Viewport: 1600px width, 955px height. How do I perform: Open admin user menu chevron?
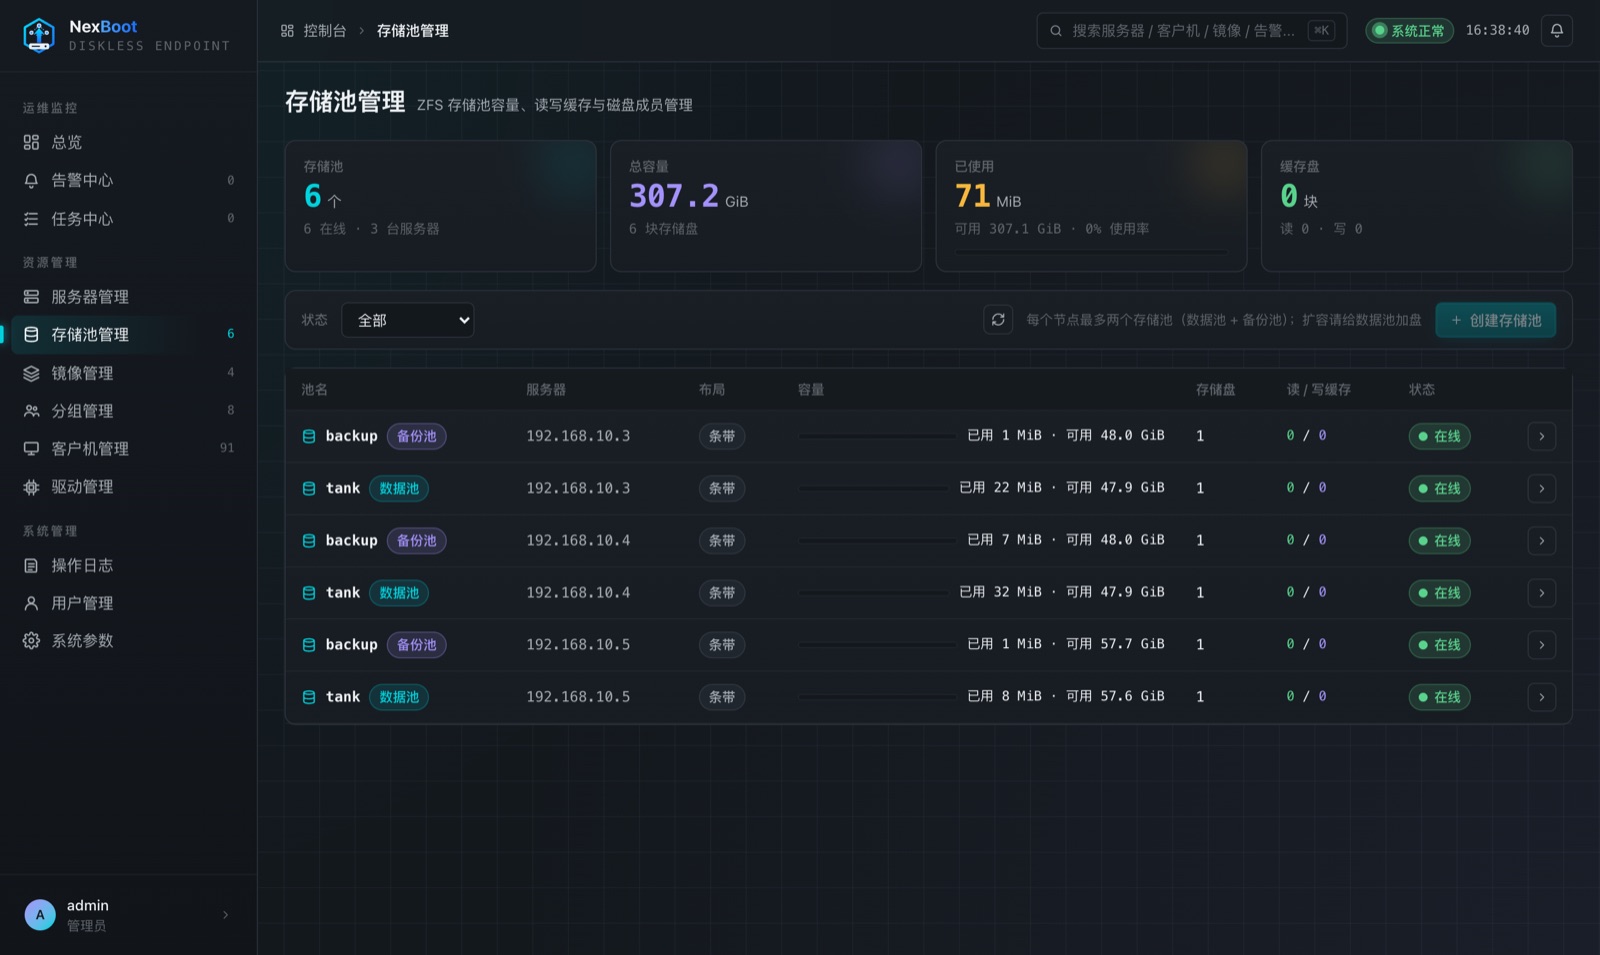226,915
